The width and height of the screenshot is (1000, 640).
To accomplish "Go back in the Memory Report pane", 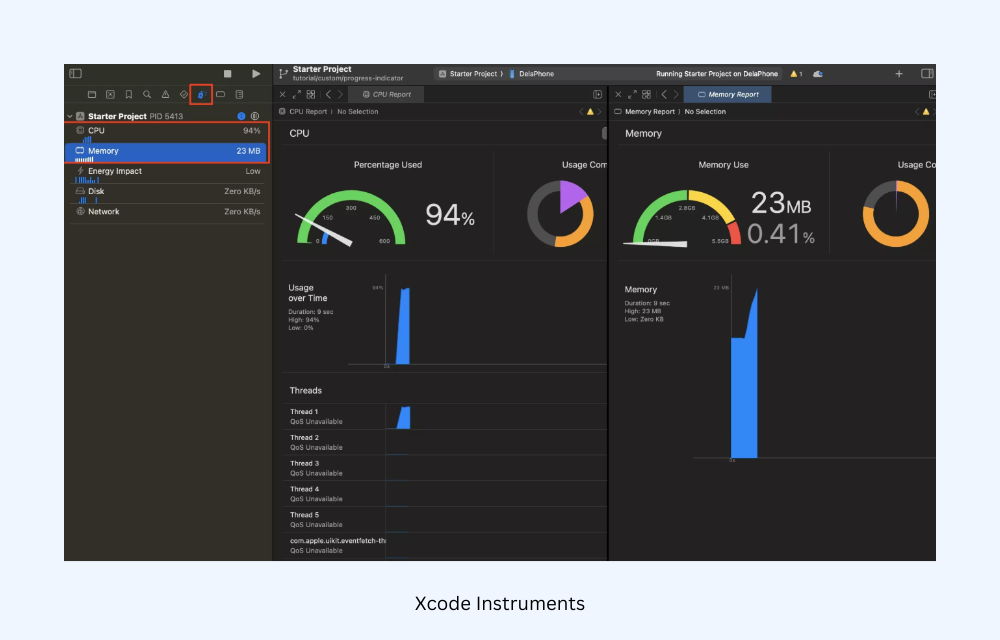I will (664, 94).
